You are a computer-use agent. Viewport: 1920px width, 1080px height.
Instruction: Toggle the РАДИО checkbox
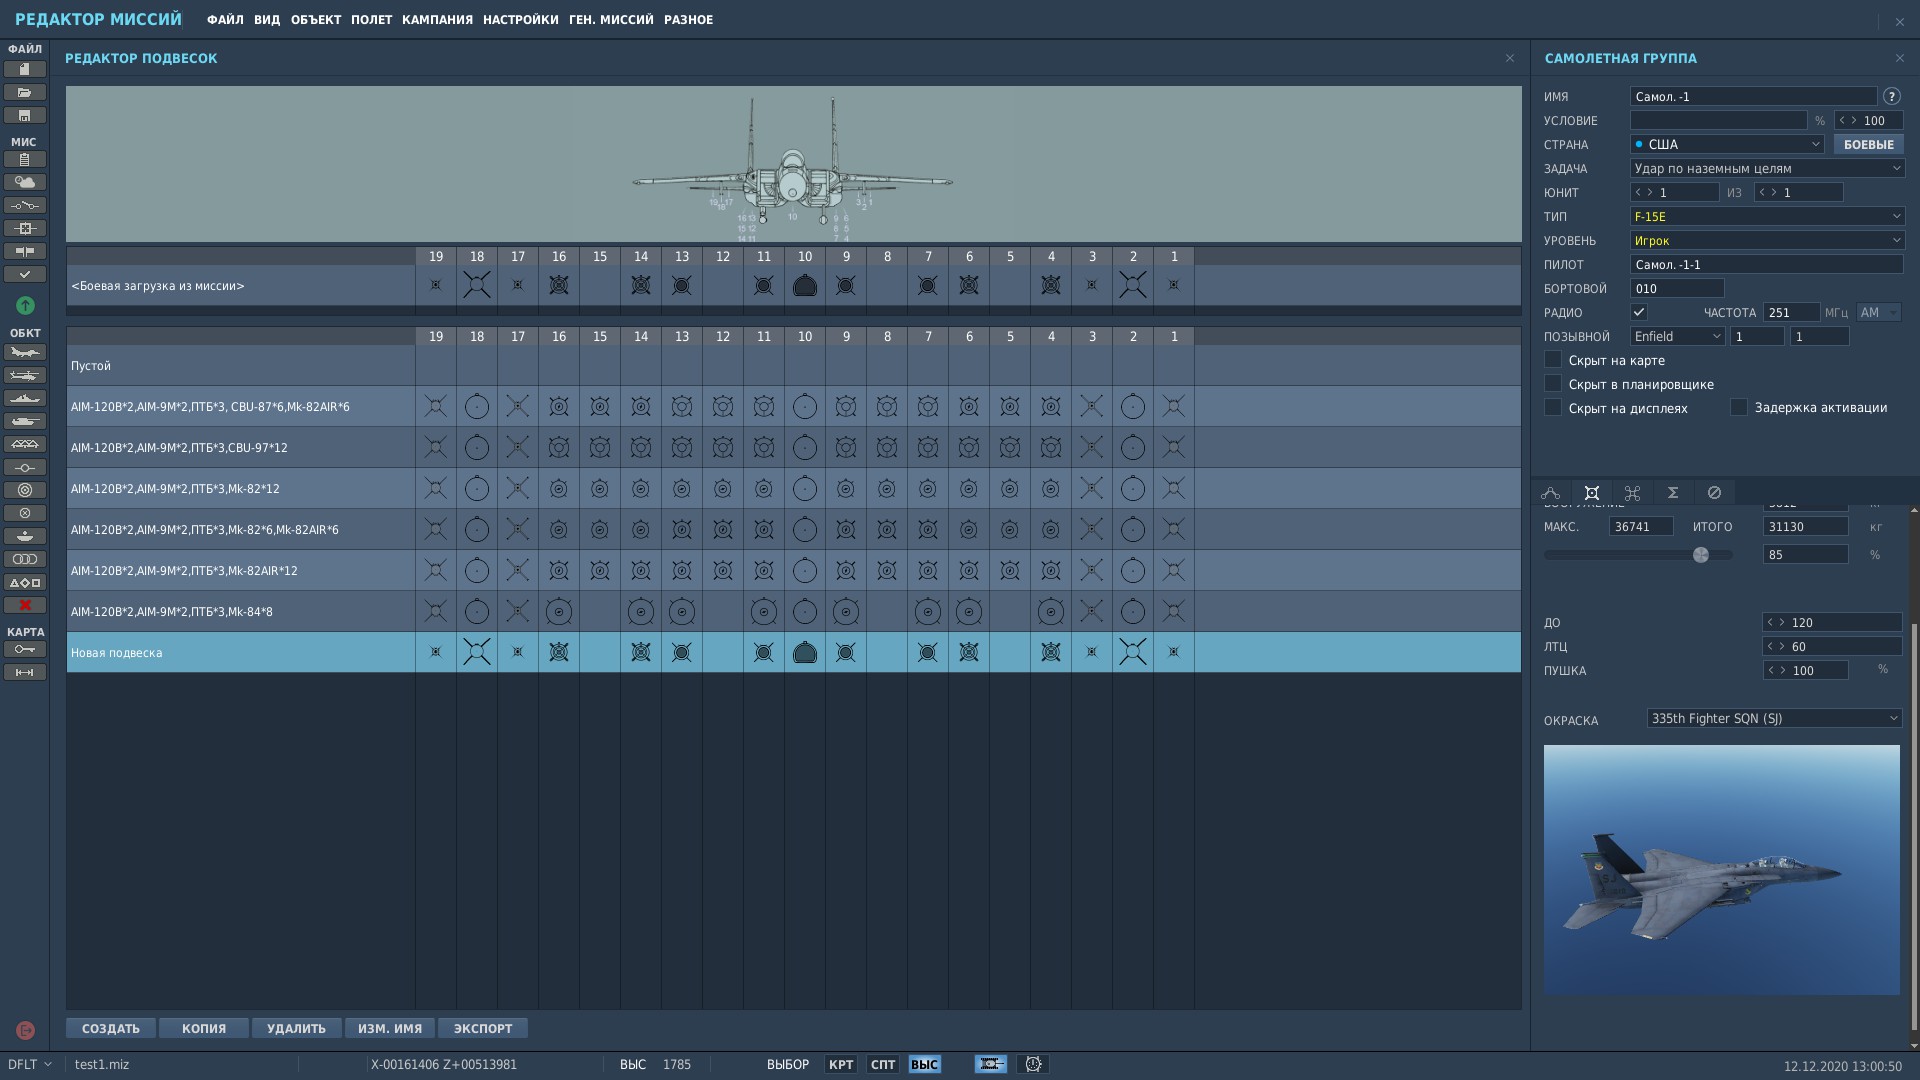(1638, 312)
